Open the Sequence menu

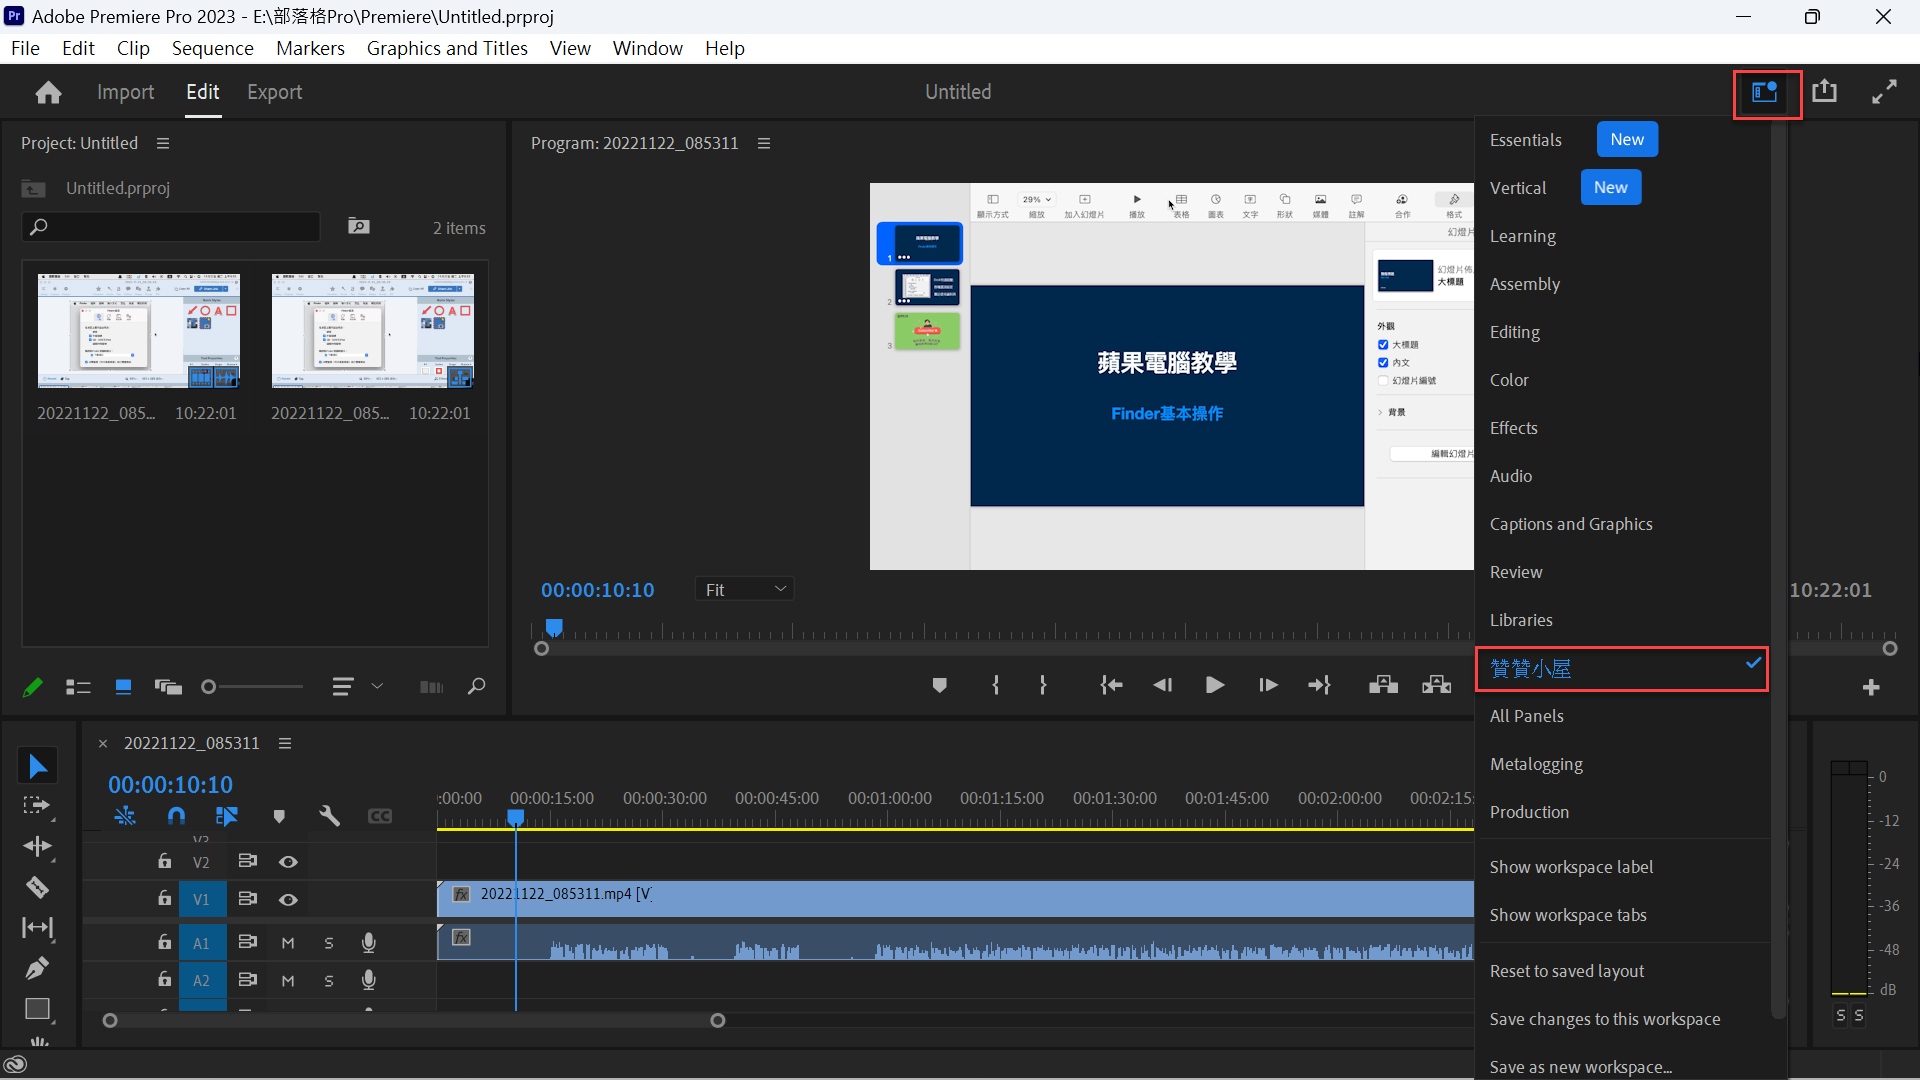[x=212, y=48]
